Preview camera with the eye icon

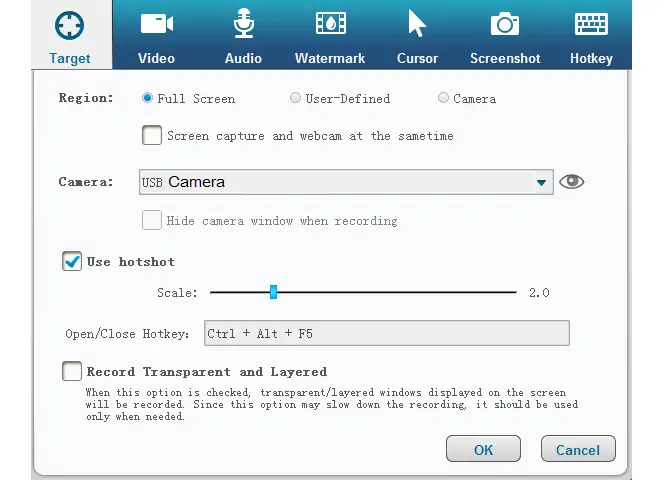click(571, 182)
